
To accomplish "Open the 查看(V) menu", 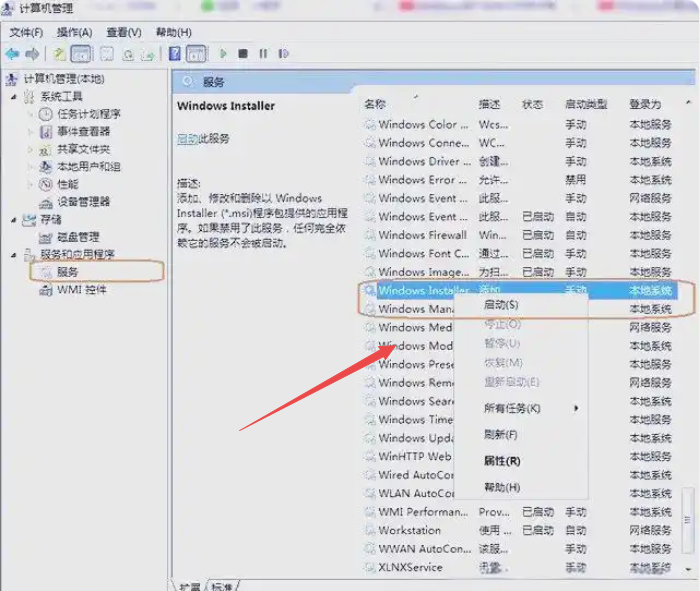I will pyautogui.click(x=124, y=33).
